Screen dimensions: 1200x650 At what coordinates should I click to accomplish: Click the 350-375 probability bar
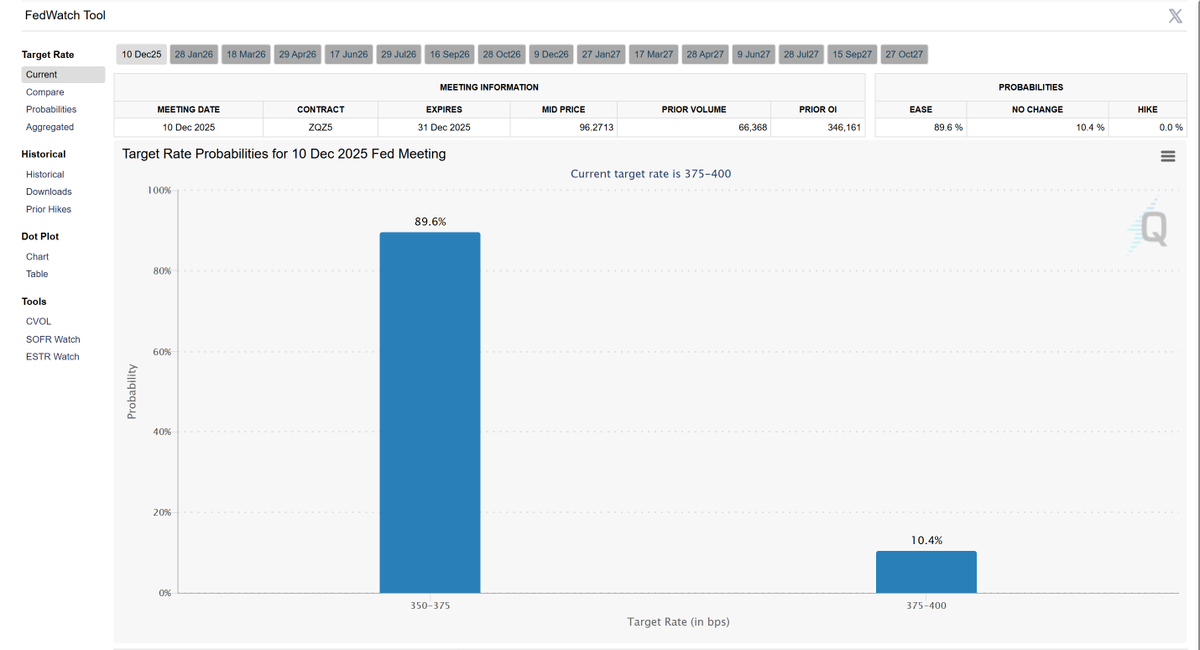coord(430,413)
